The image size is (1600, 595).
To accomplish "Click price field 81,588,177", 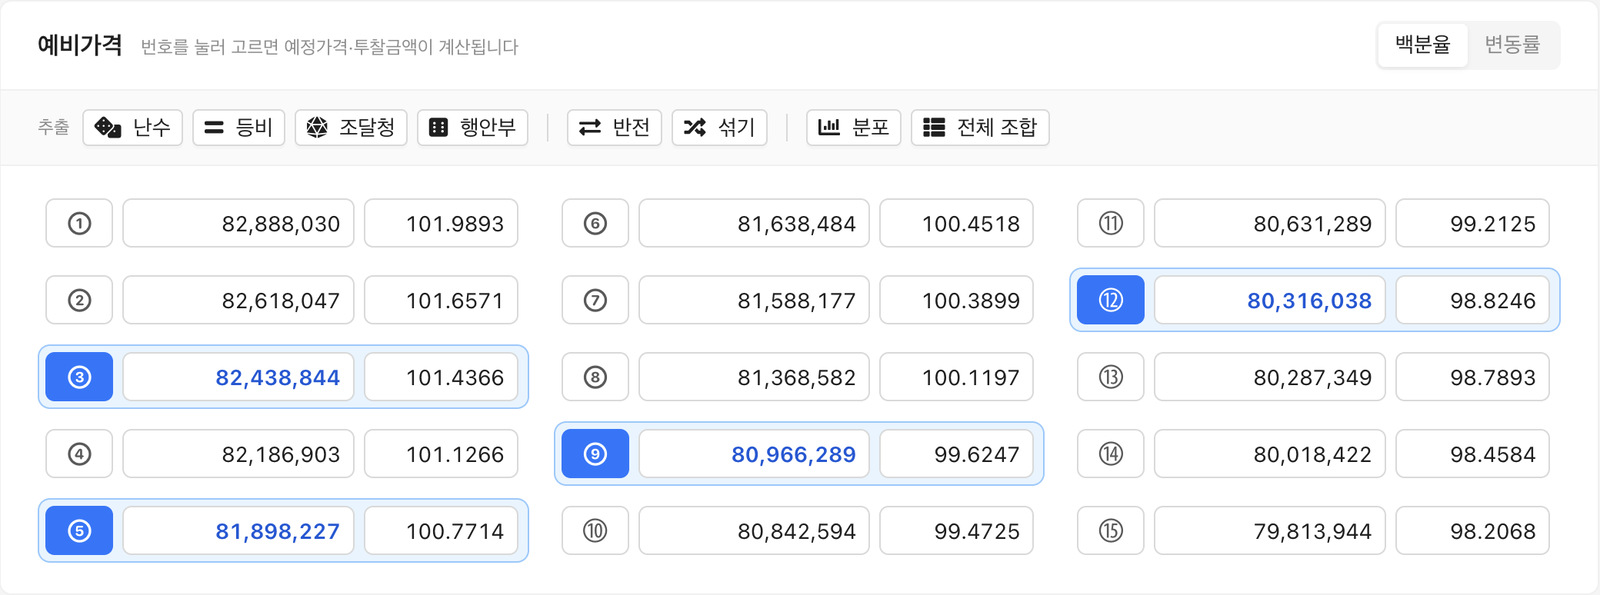I will click(755, 300).
